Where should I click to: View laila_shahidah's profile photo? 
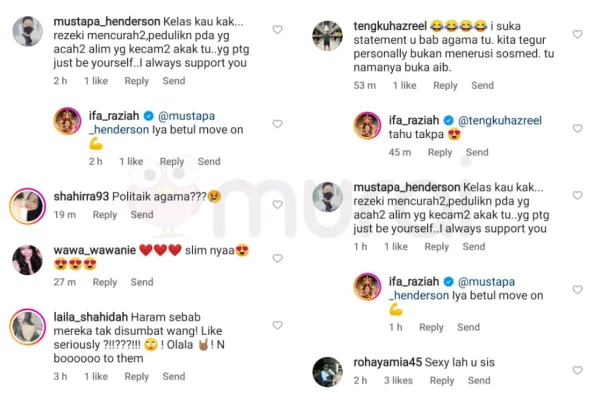click(27, 327)
